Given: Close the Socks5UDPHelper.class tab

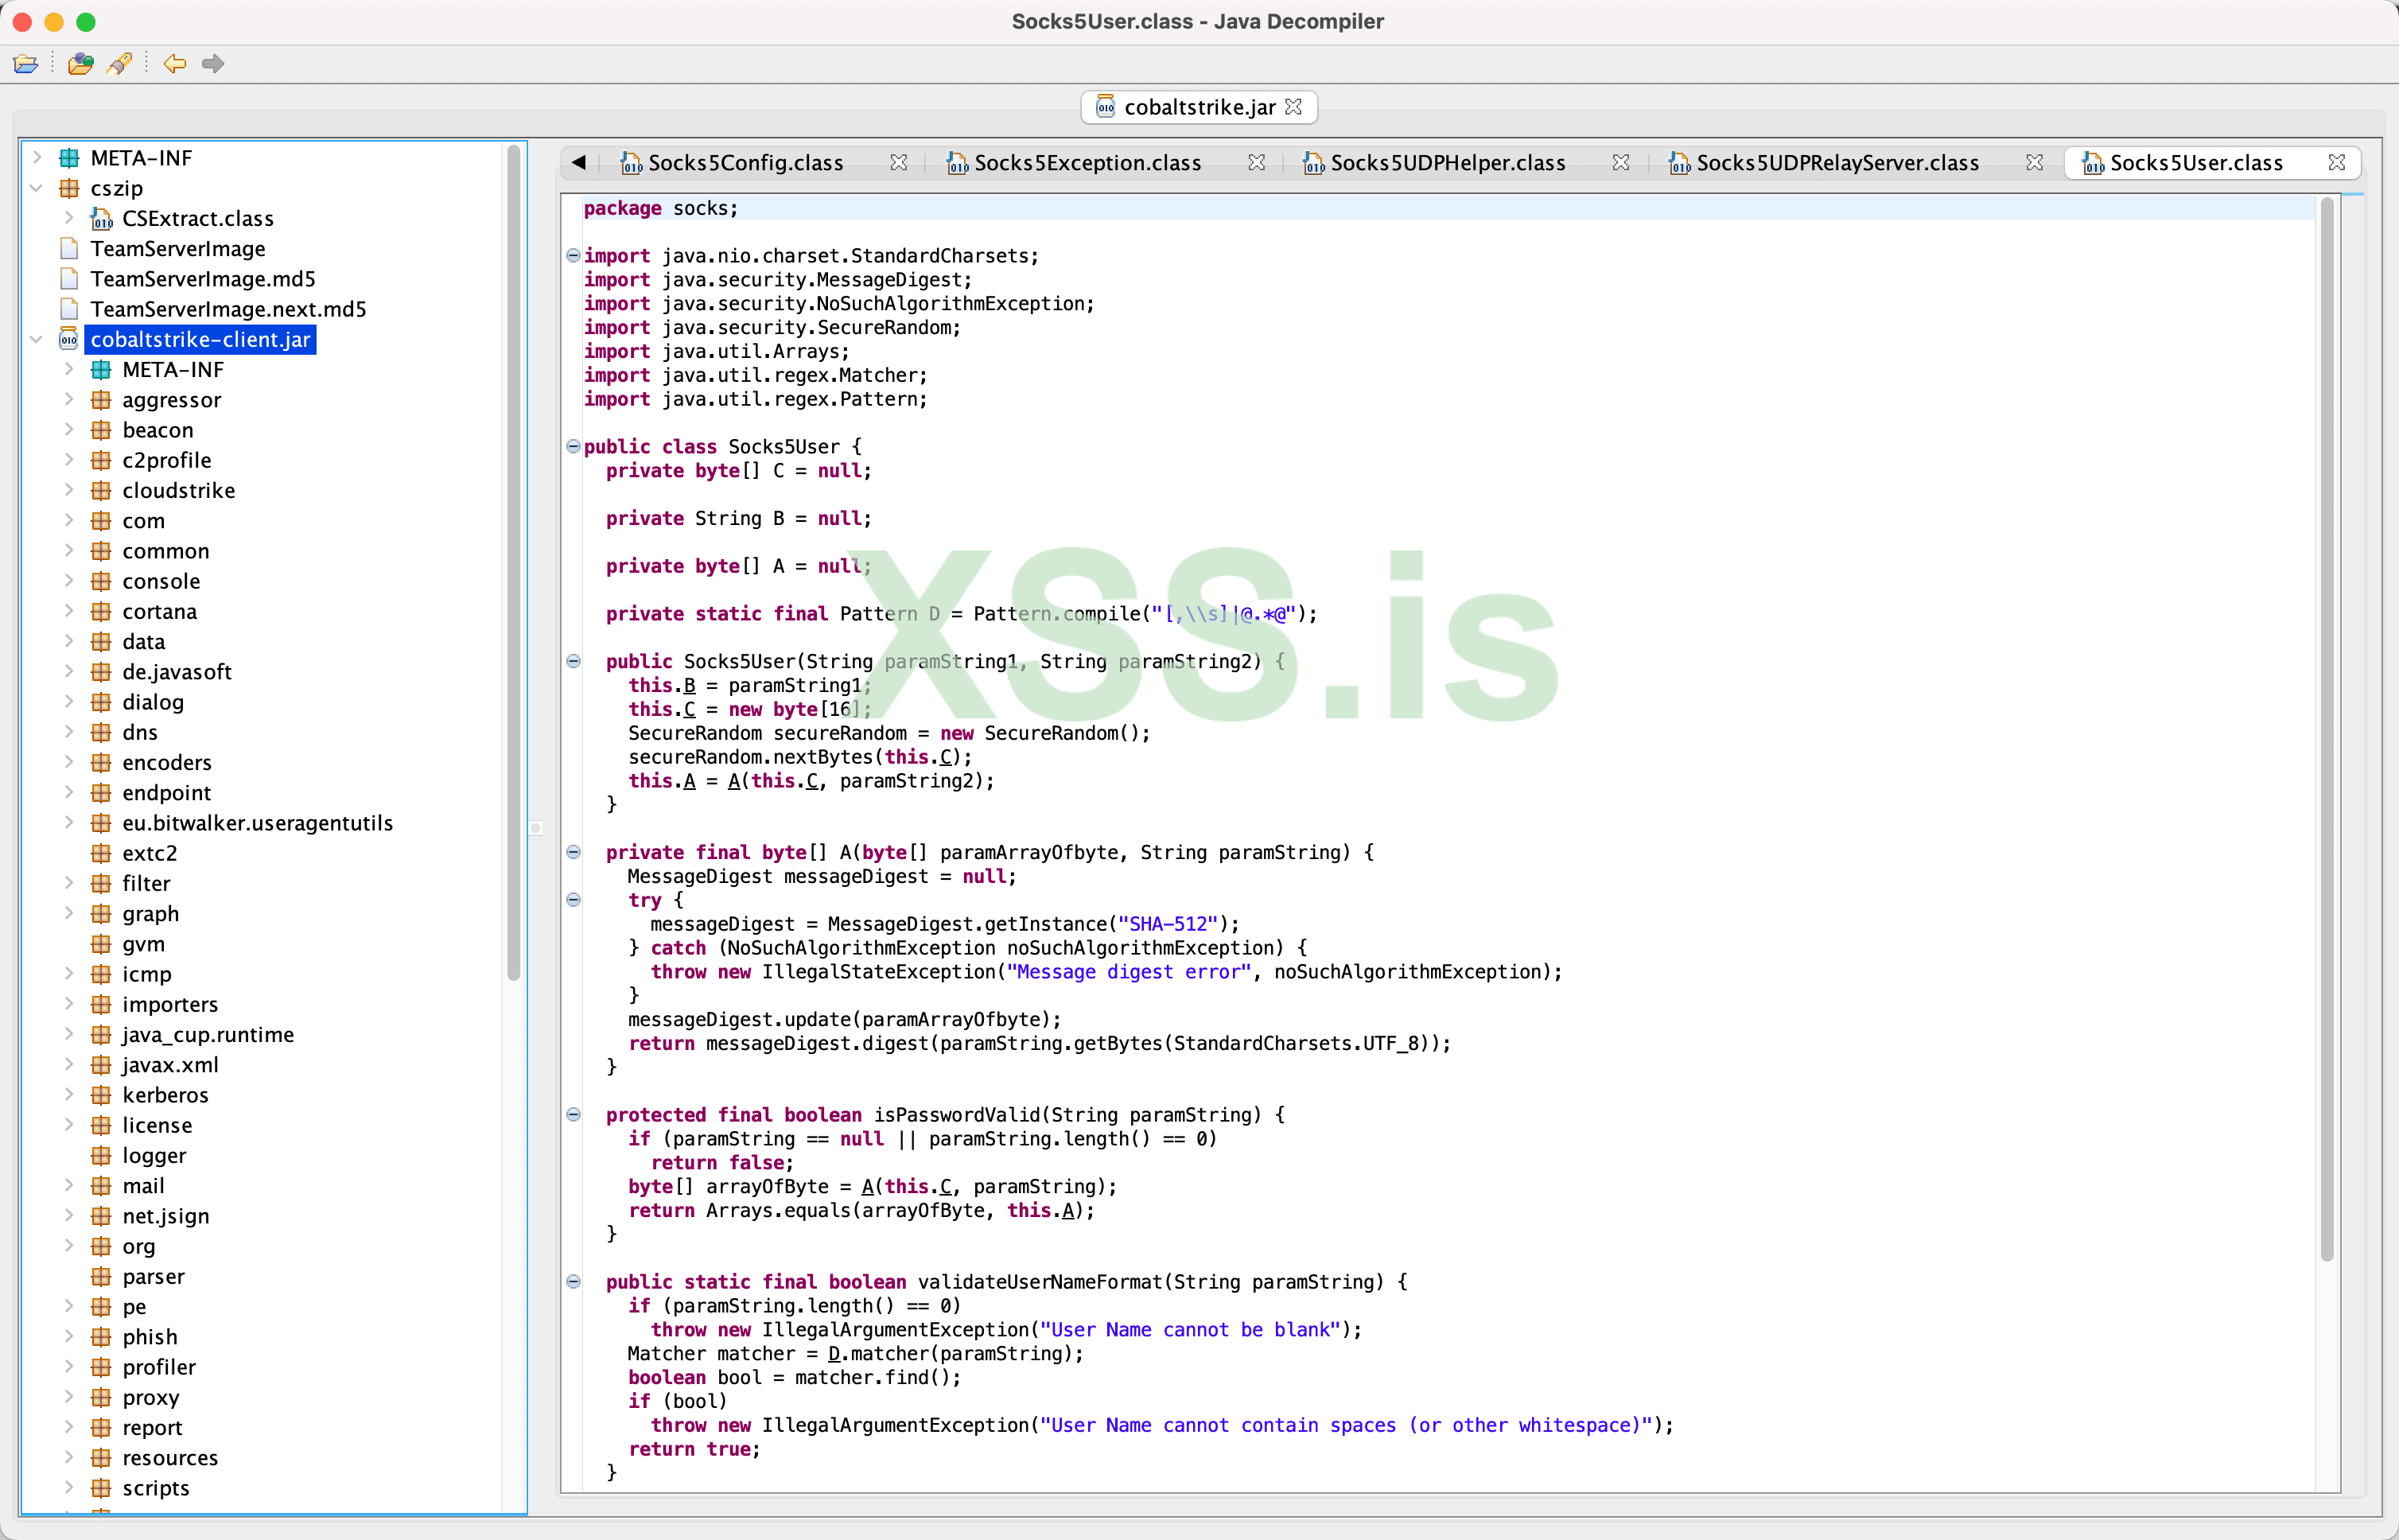Looking at the screenshot, I should pyautogui.click(x=1620, y=163).
